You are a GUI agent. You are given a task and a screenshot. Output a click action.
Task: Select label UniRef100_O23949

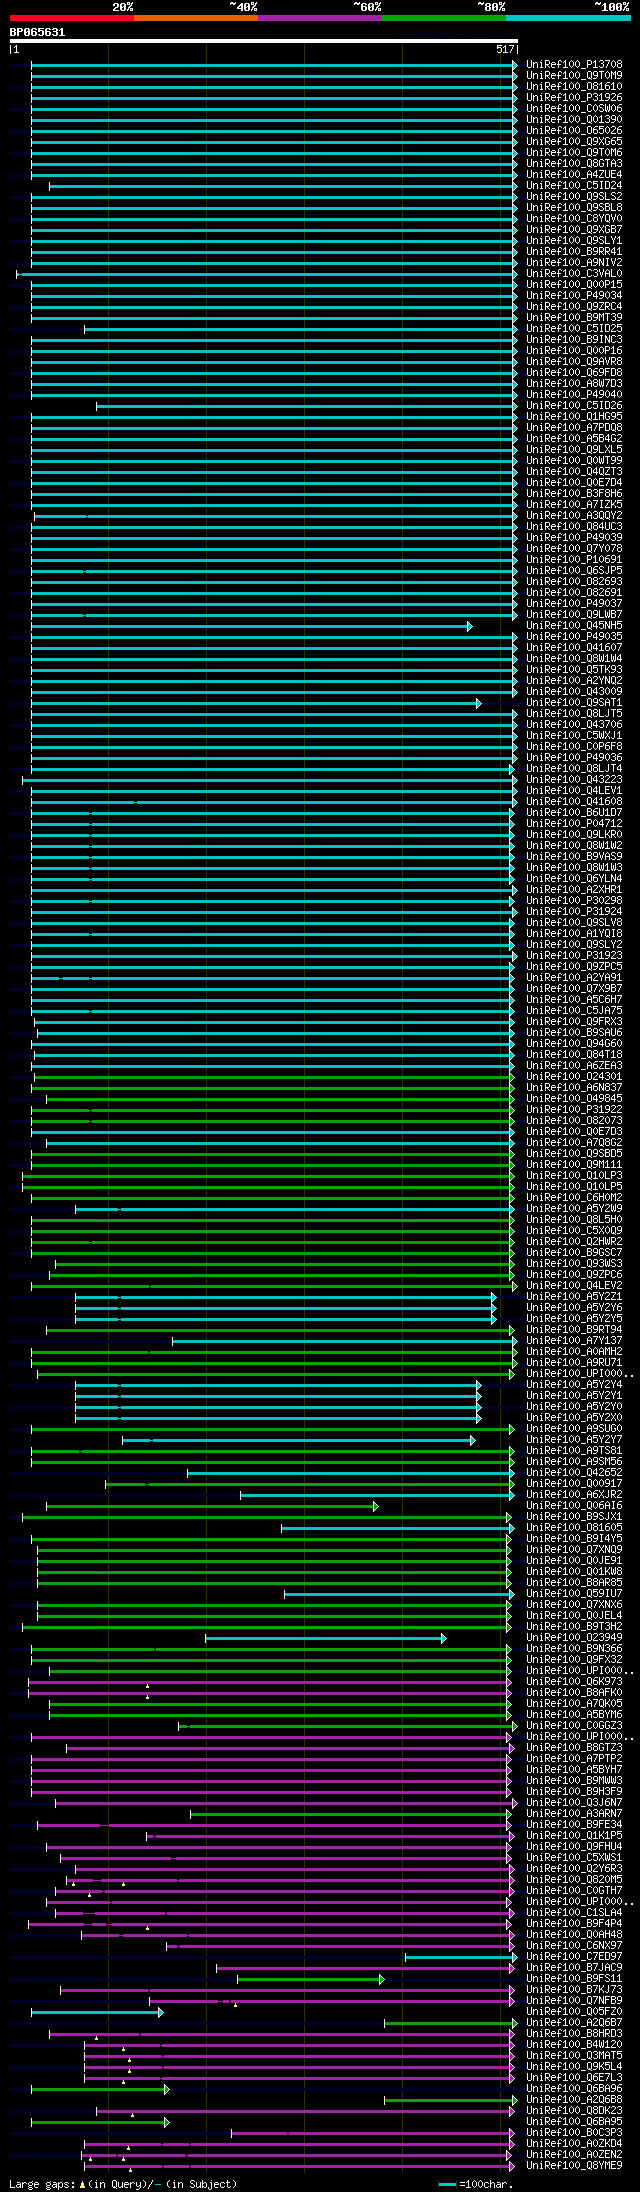[574, 1638]
